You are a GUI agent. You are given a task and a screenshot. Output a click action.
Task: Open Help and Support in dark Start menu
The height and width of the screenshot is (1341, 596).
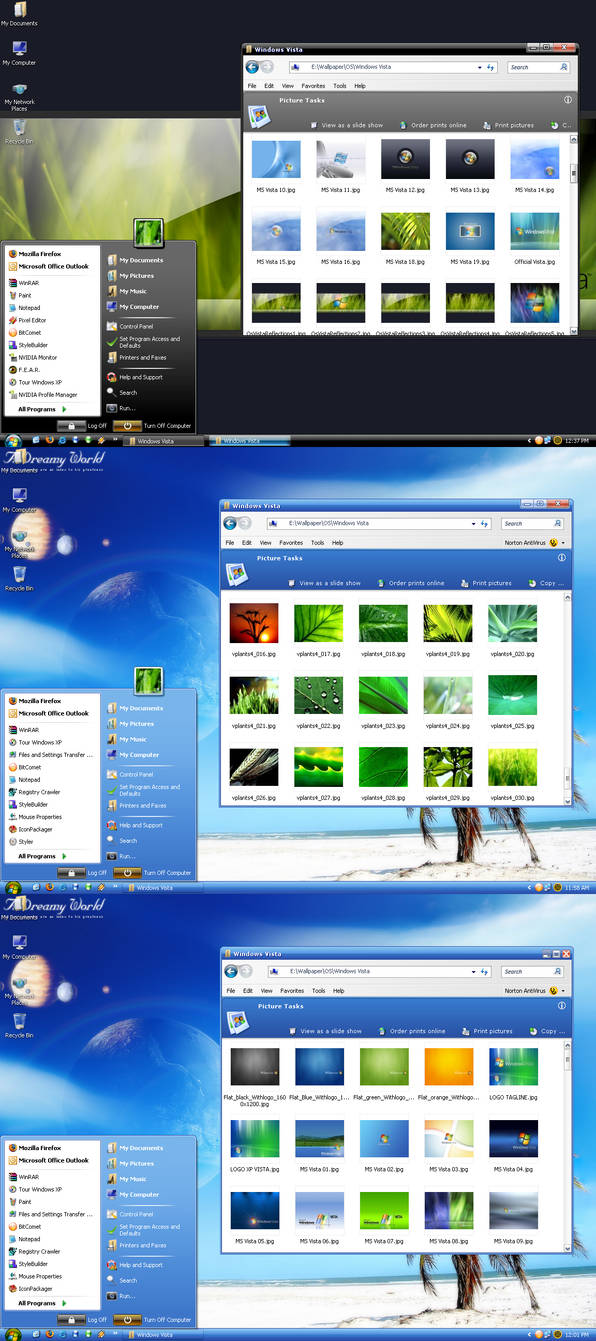click(x=134, y=377)
